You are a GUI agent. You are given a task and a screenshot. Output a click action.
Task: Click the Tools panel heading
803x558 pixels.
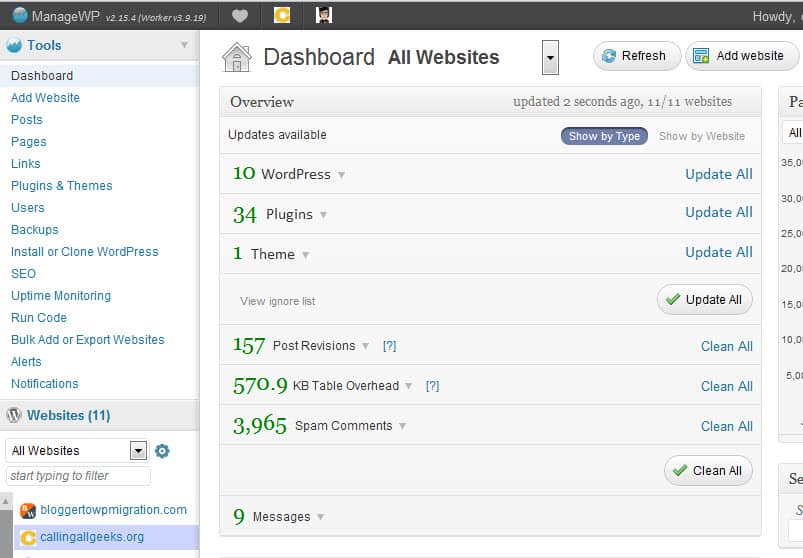44,46
